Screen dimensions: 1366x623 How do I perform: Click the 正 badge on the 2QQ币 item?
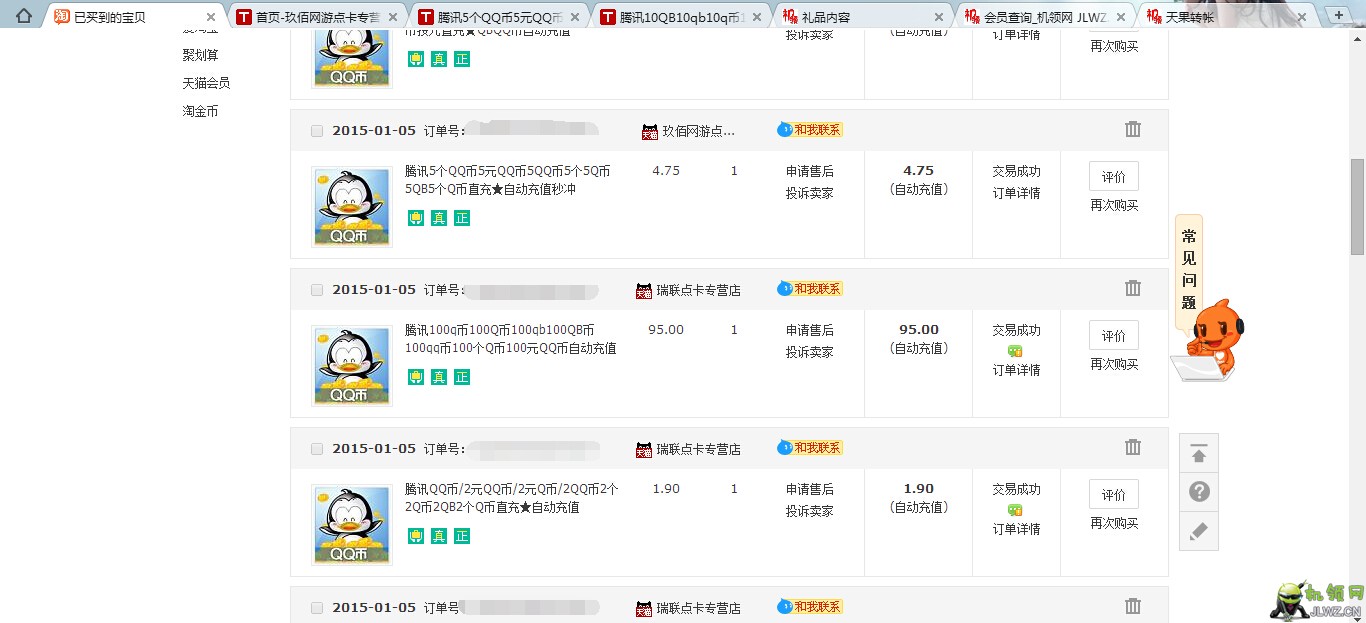(x=462, y=536)
